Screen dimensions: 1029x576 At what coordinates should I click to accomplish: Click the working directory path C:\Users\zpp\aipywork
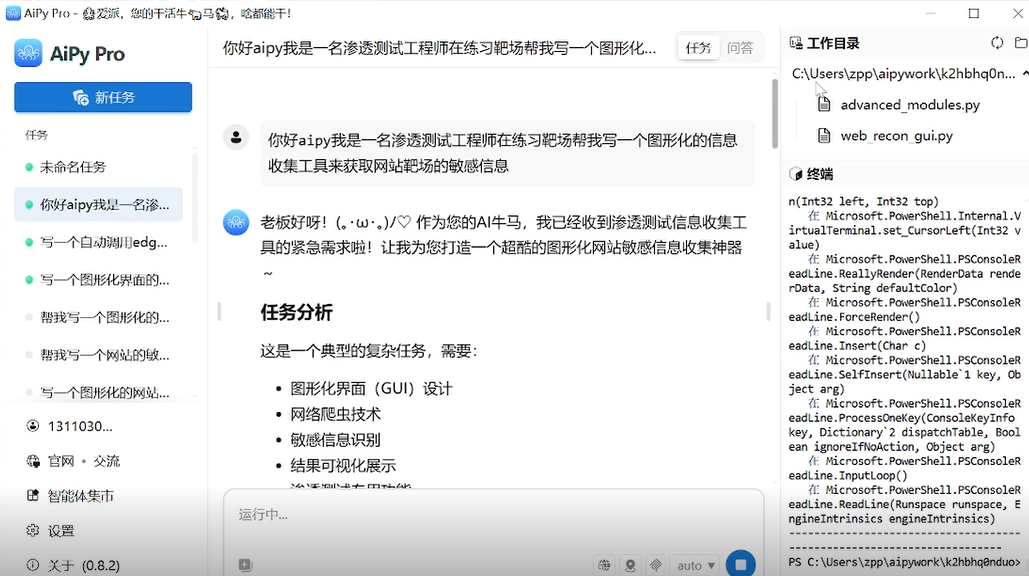tap(903, 73)
